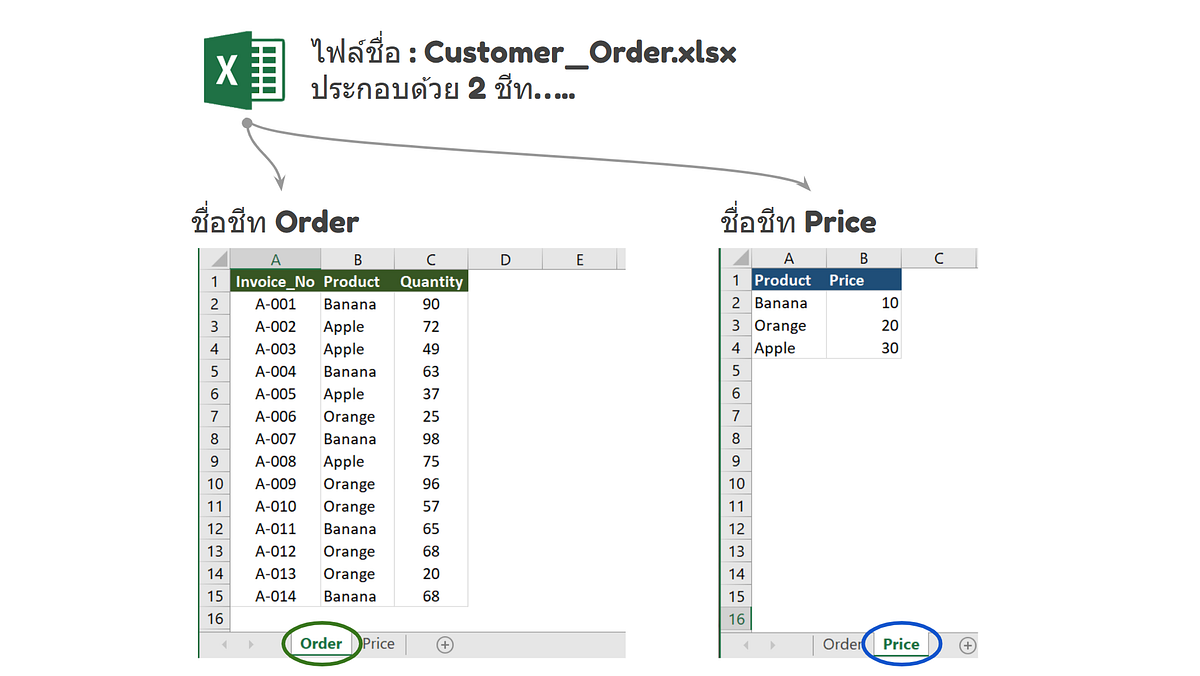
Task: Click the left sheet-scroll arrow in the Price window
Action: pyautogui.click(x=746, y=644)
